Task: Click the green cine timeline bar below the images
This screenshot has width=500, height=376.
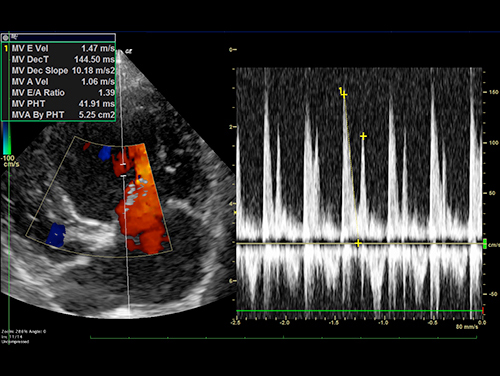Action: [x=283, y=338]
